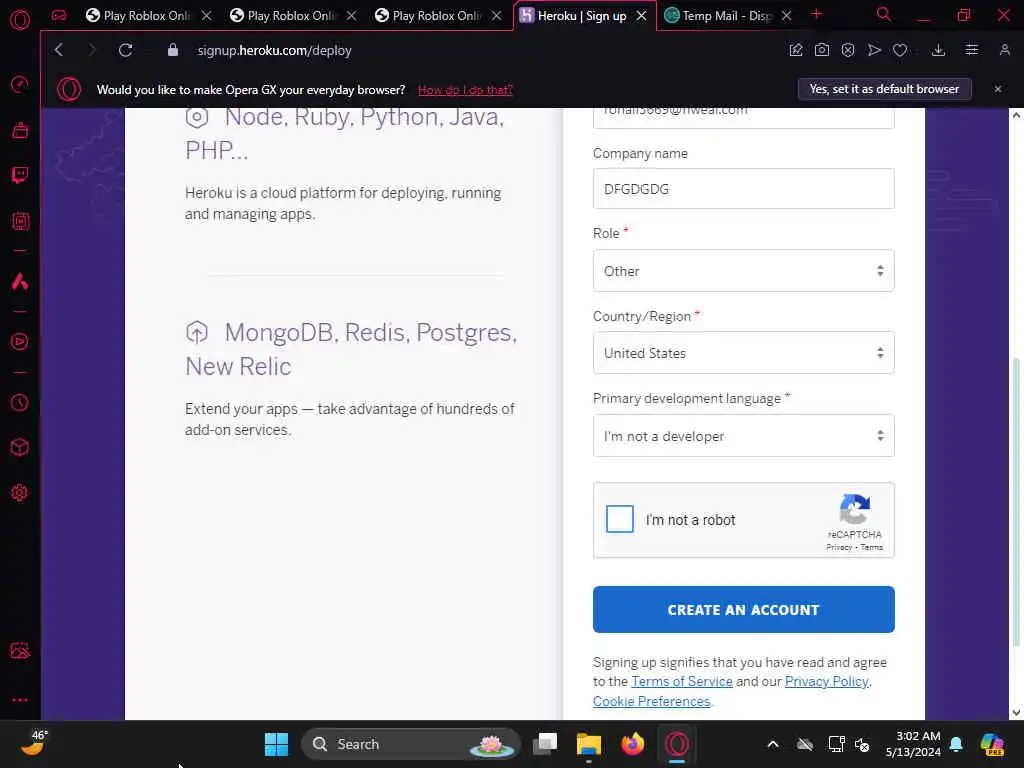Open Settings gear in sidebar
Viewport: 1024px width, 768px height.
click(x=20, y=492)
